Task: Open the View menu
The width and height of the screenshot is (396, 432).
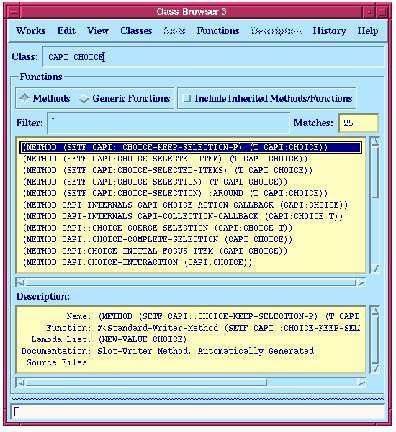Action: point(98,31)
